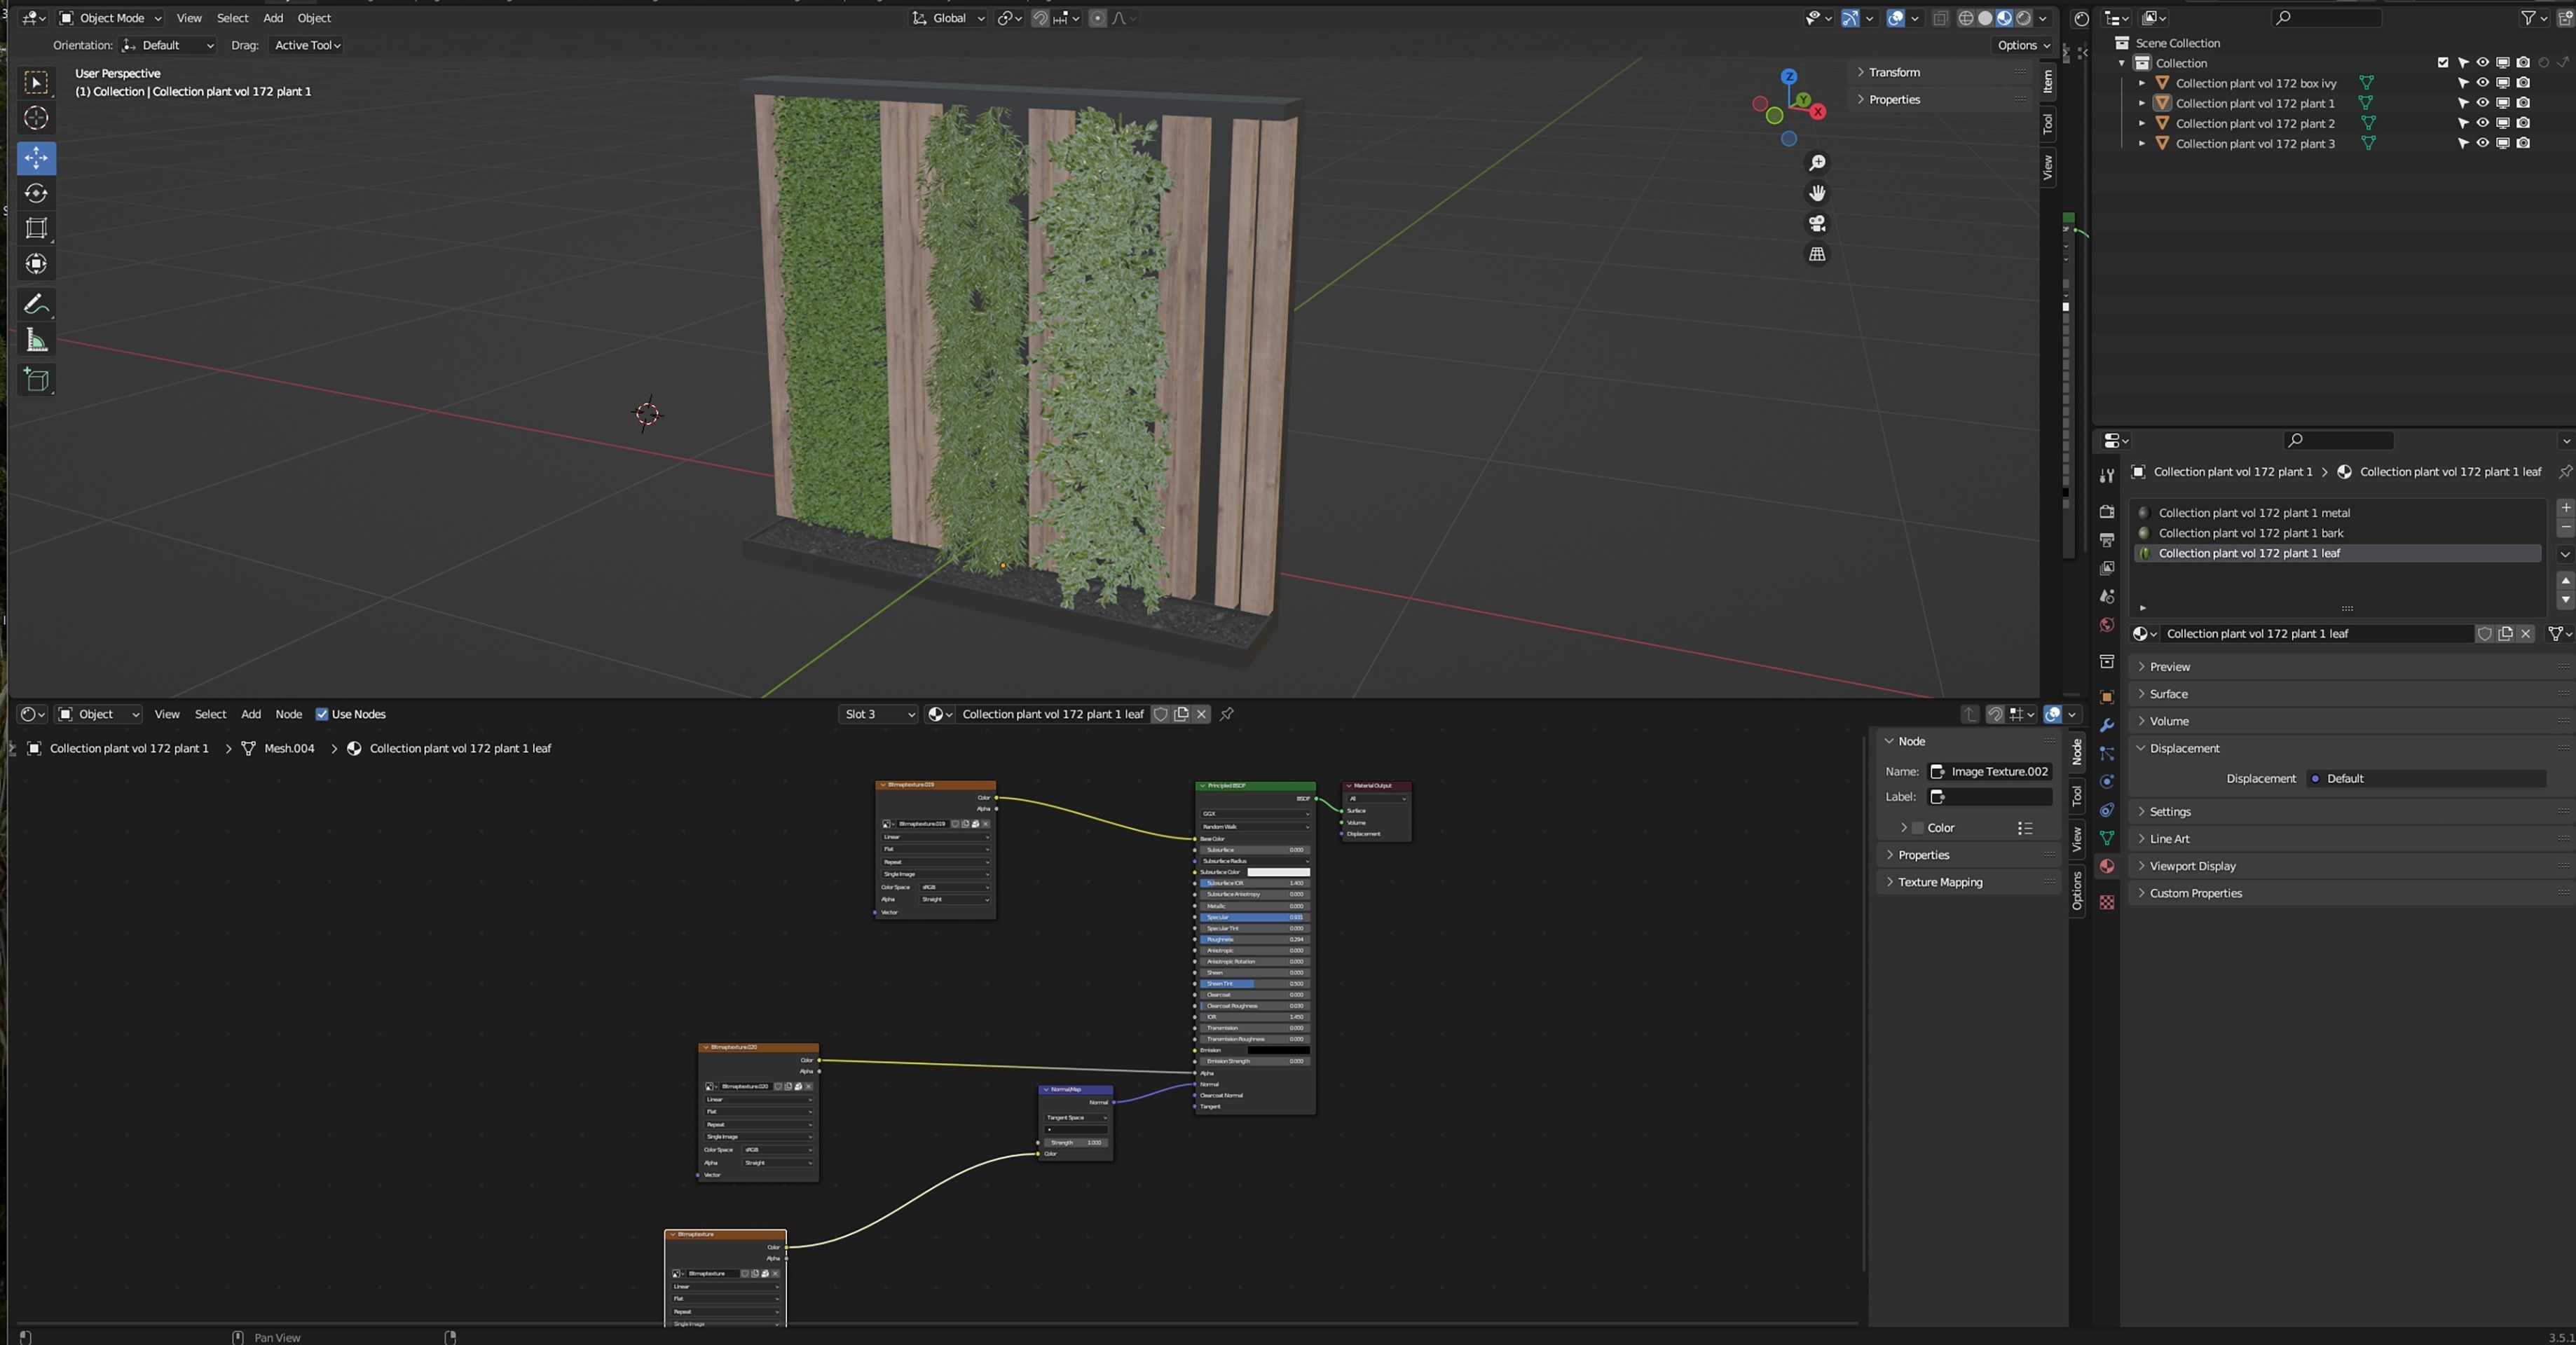Click the add material slot plus button
2576x1345 pixels.
pyautogui.click(x=2565, y=508)
